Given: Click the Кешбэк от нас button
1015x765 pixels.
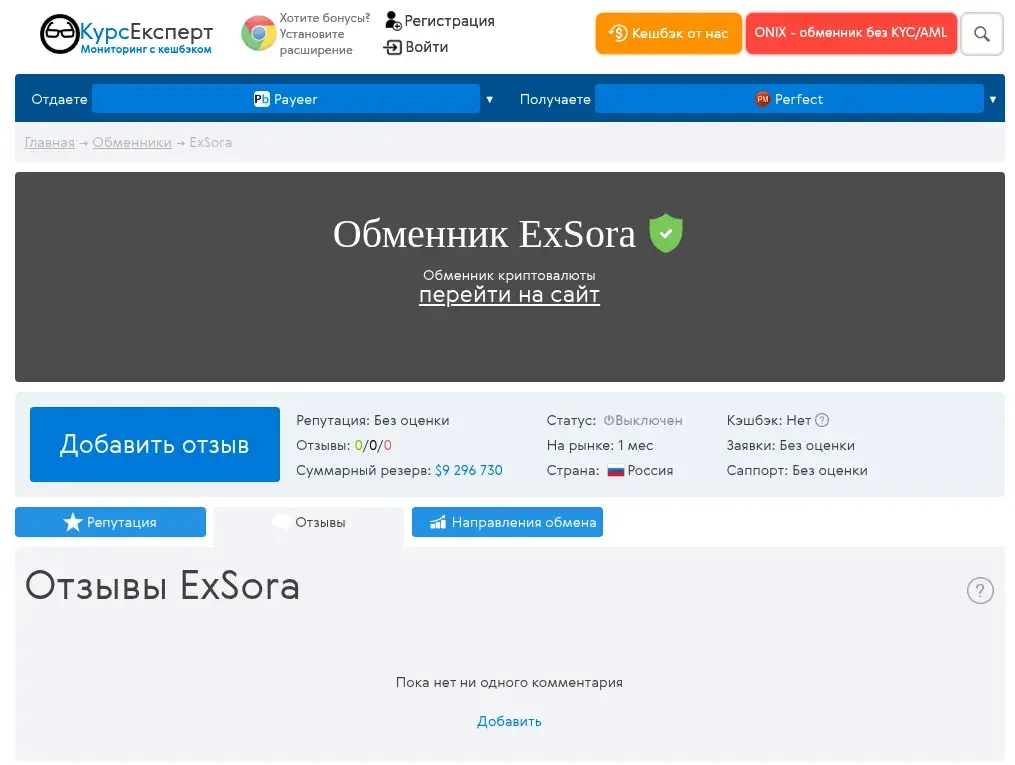Looking at the screenshot, I should click(669, 33).
